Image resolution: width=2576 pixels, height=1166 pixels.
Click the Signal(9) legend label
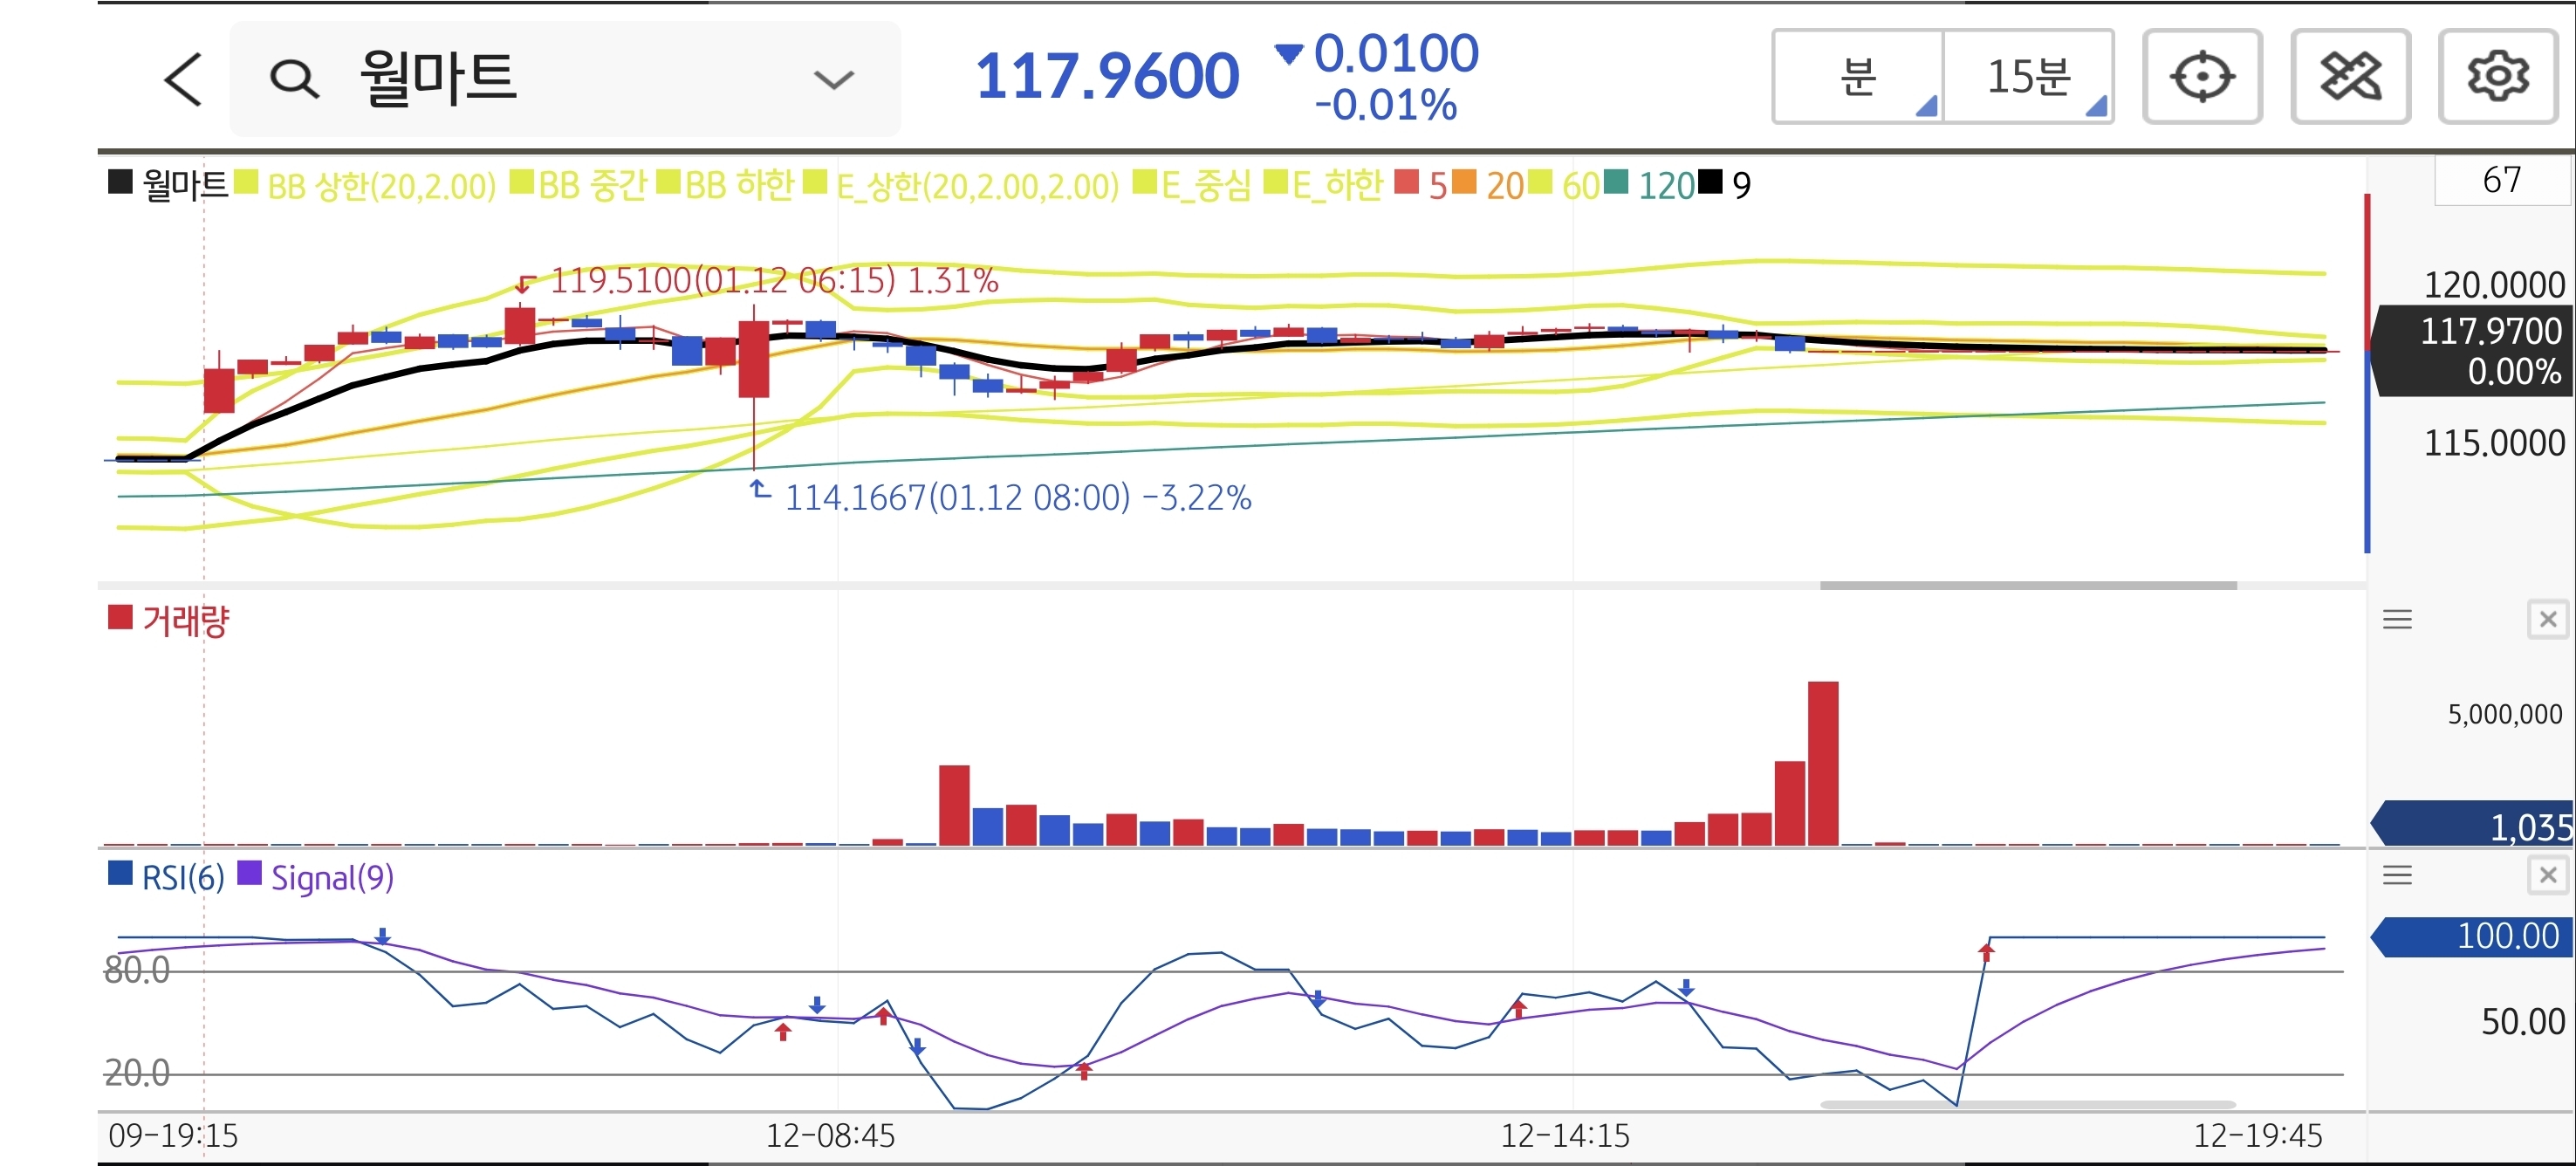pos(332,878)
